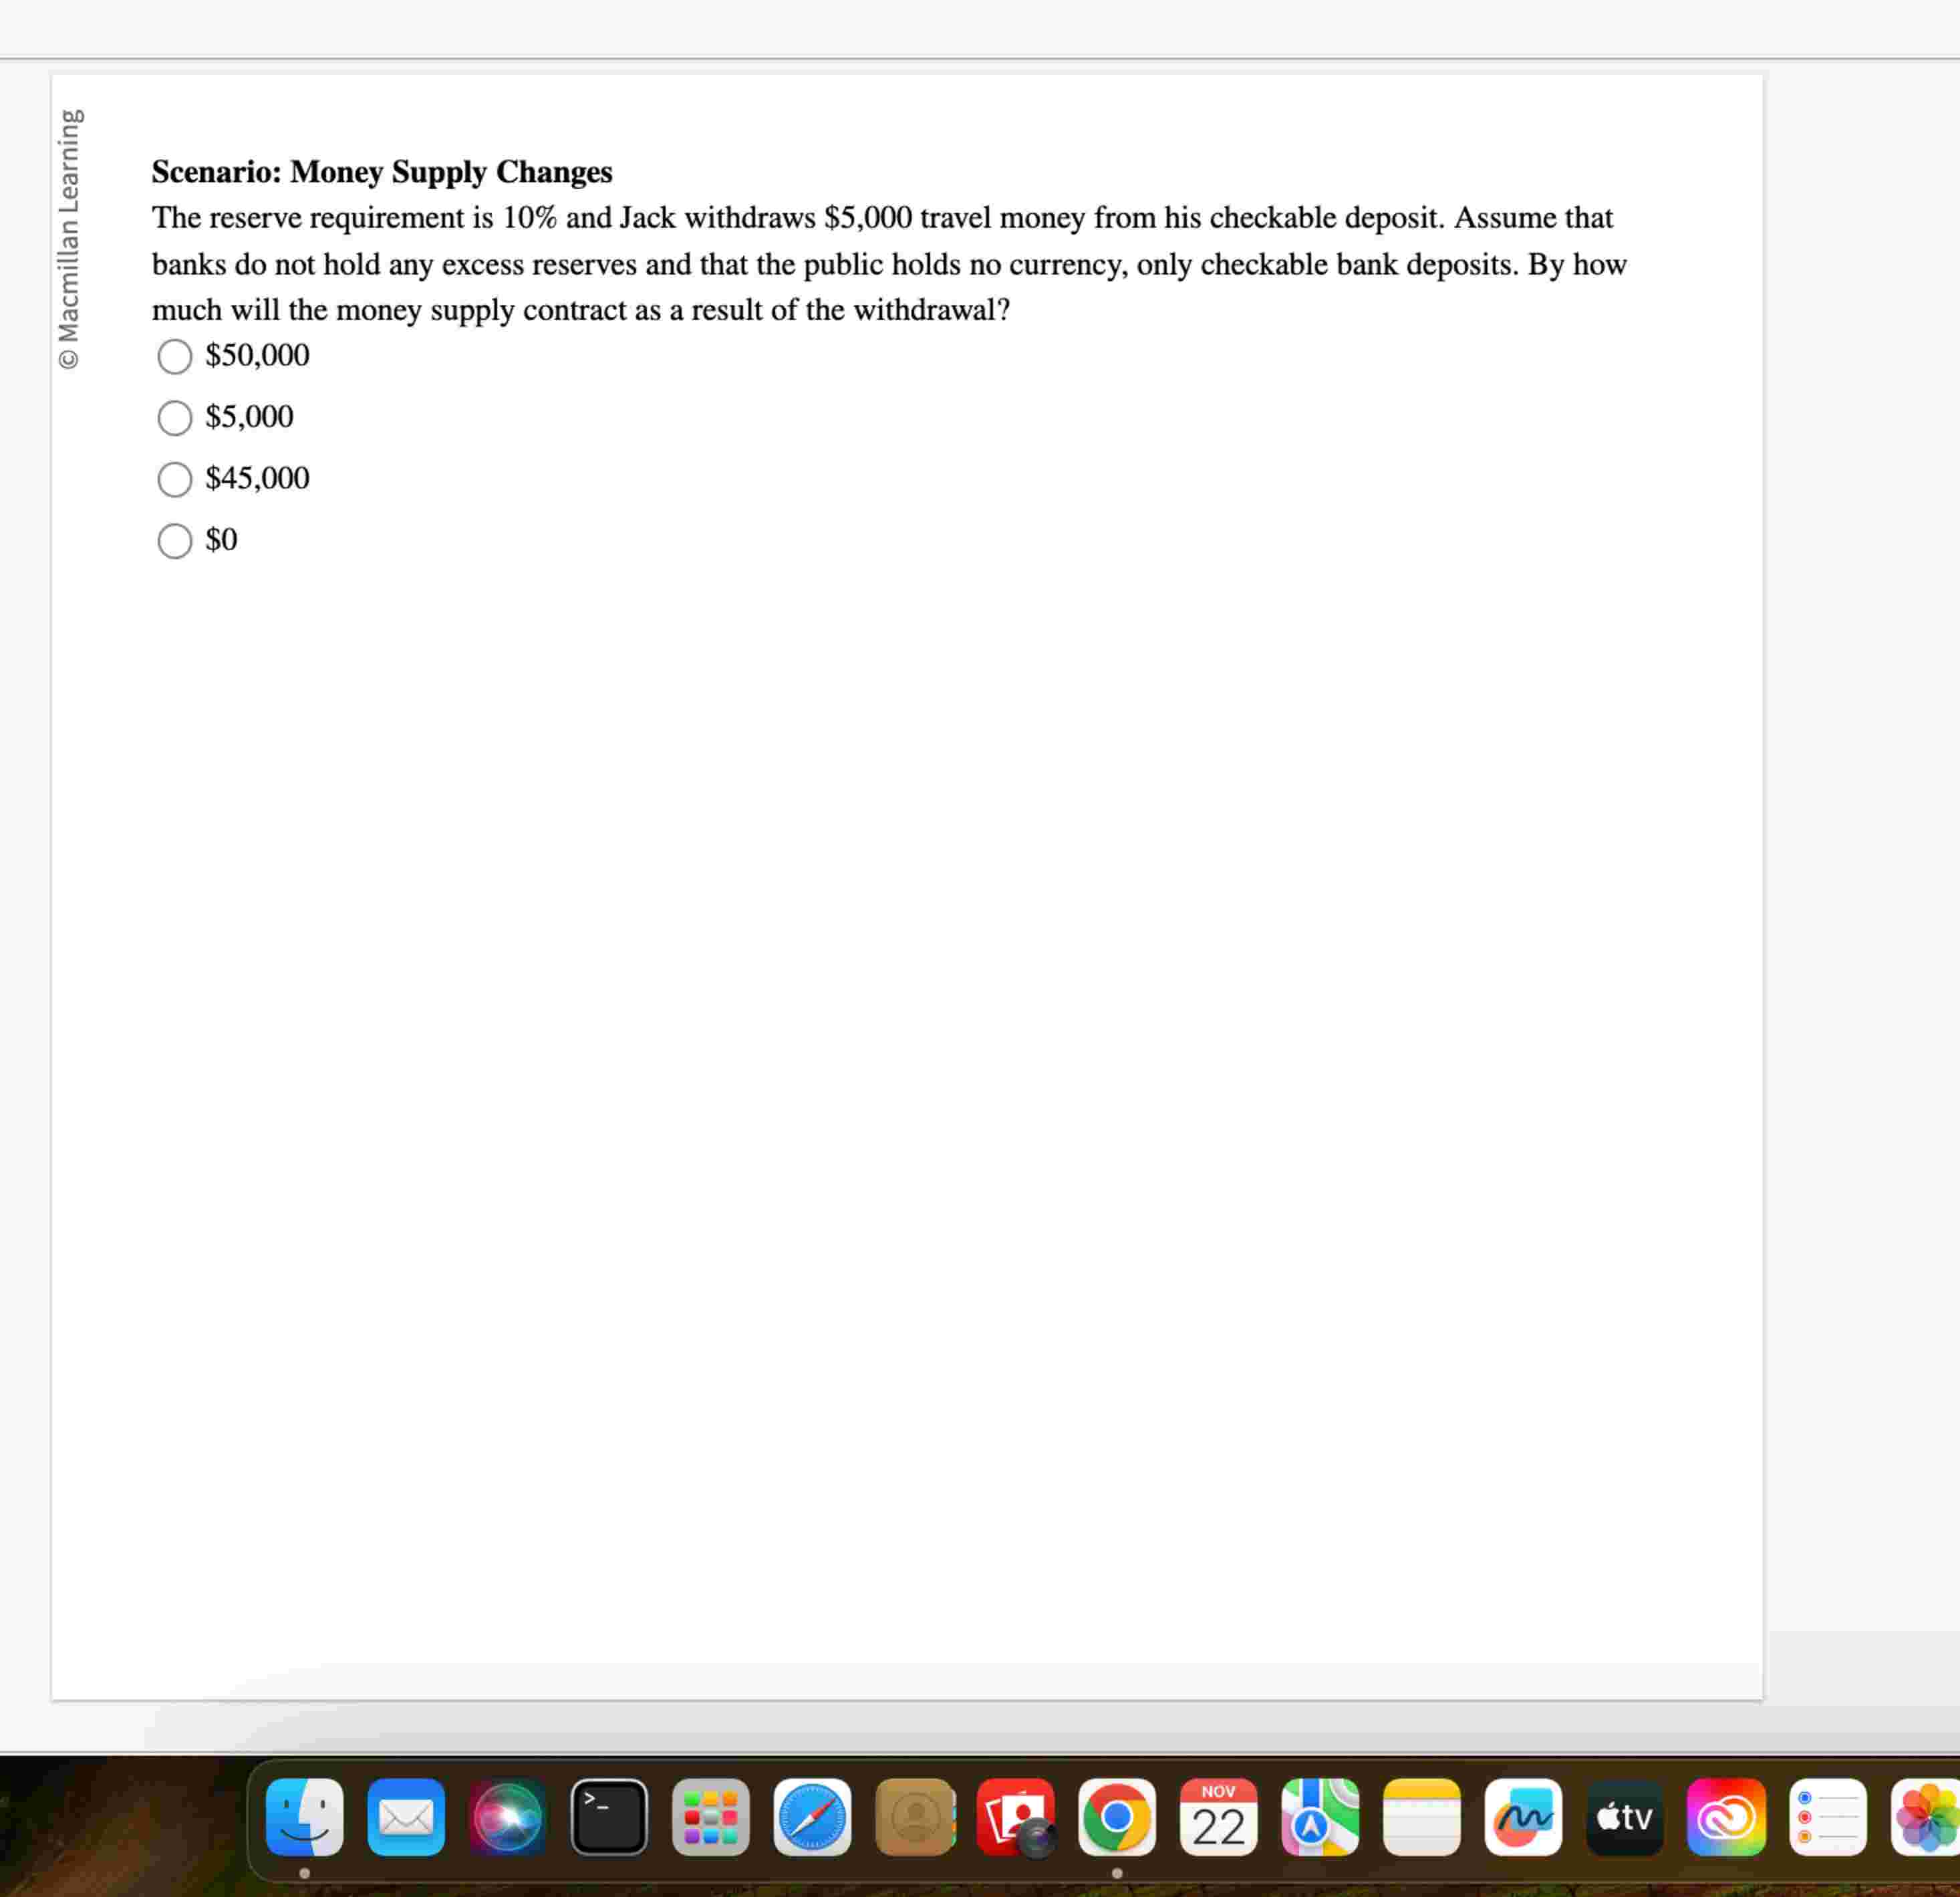
Task: Launch Safari browser from dock
Action: [812, 1816]
